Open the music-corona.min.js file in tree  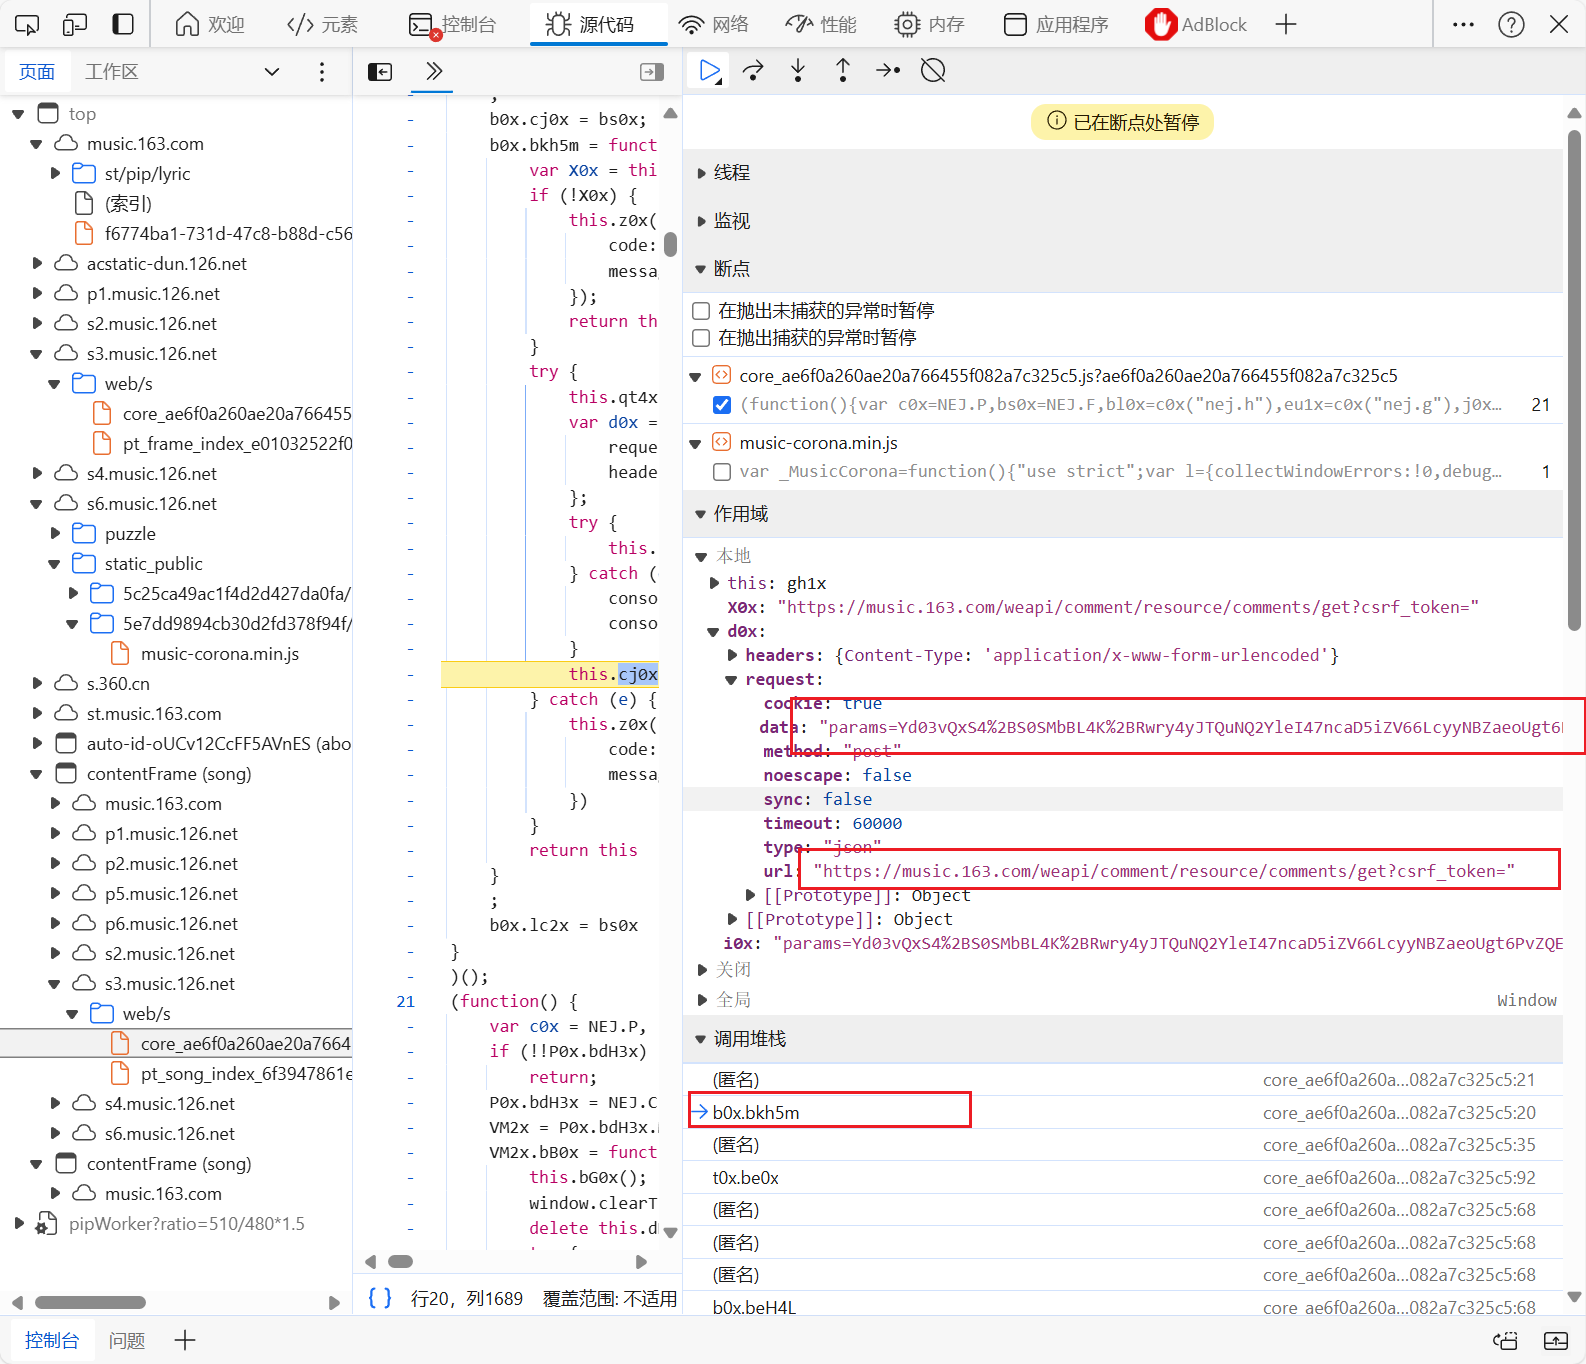[220, 654]
